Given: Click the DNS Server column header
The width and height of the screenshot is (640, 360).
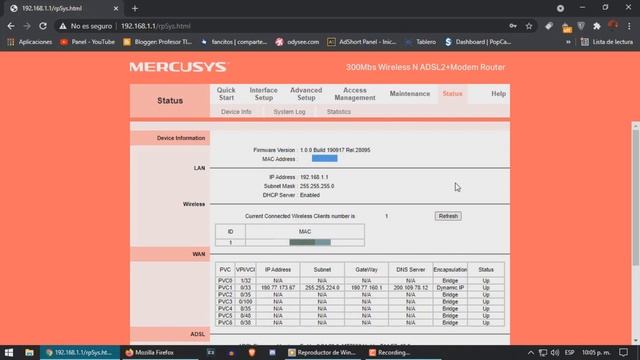Looking at the screenshot, I should tap(411, 270).
